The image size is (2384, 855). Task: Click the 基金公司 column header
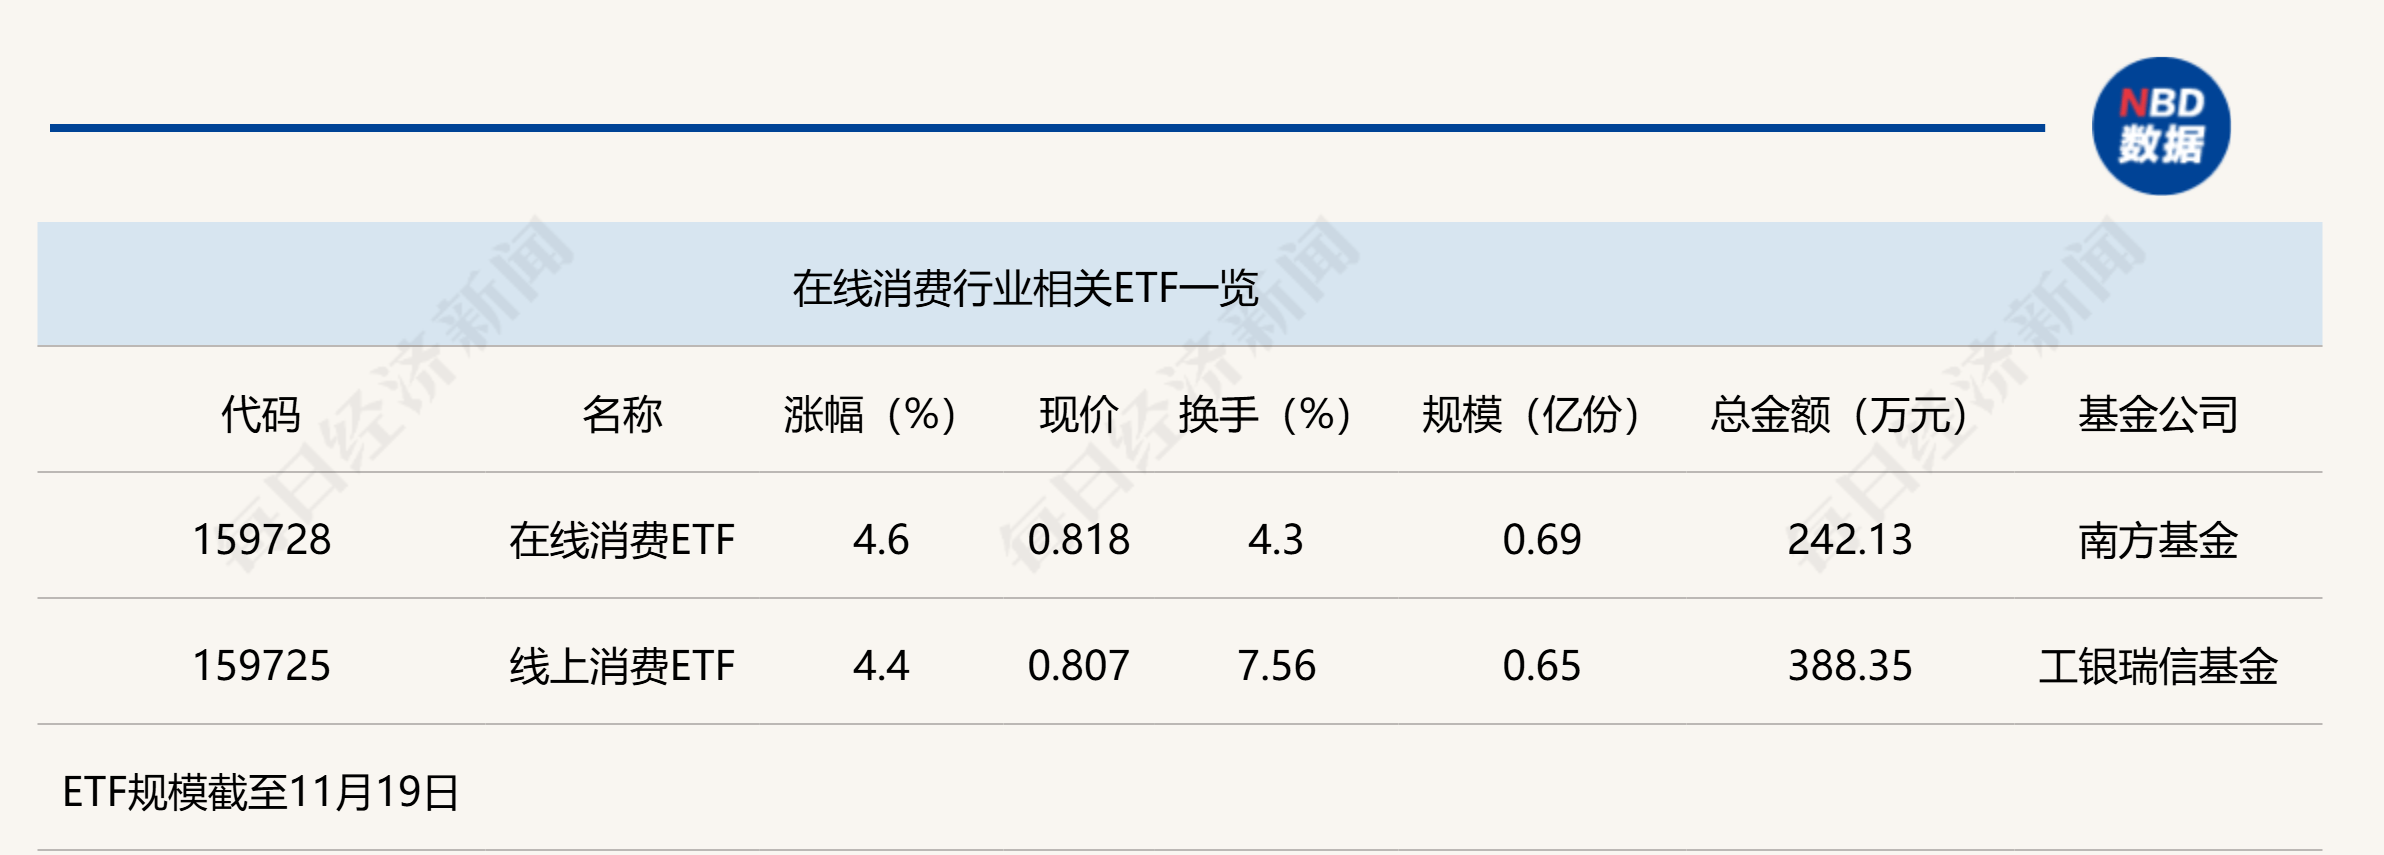(2158, 414)
